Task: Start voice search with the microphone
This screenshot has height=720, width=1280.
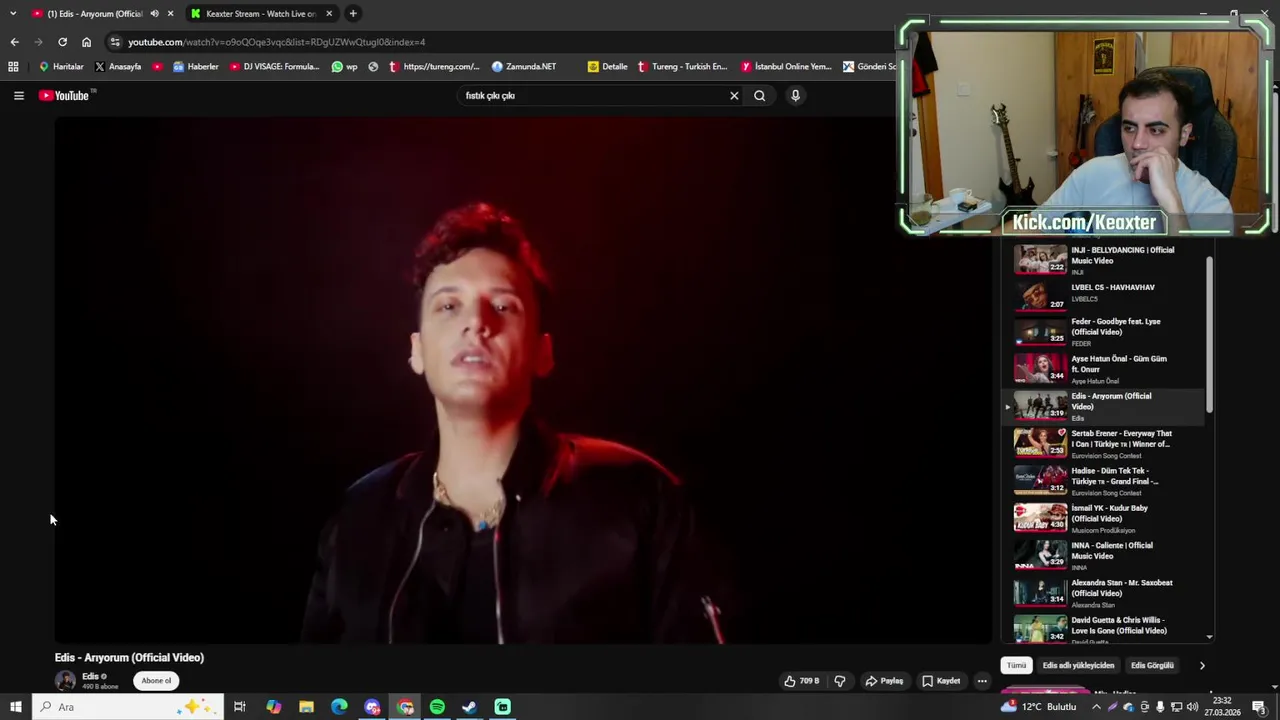Action: click(795, 96)
